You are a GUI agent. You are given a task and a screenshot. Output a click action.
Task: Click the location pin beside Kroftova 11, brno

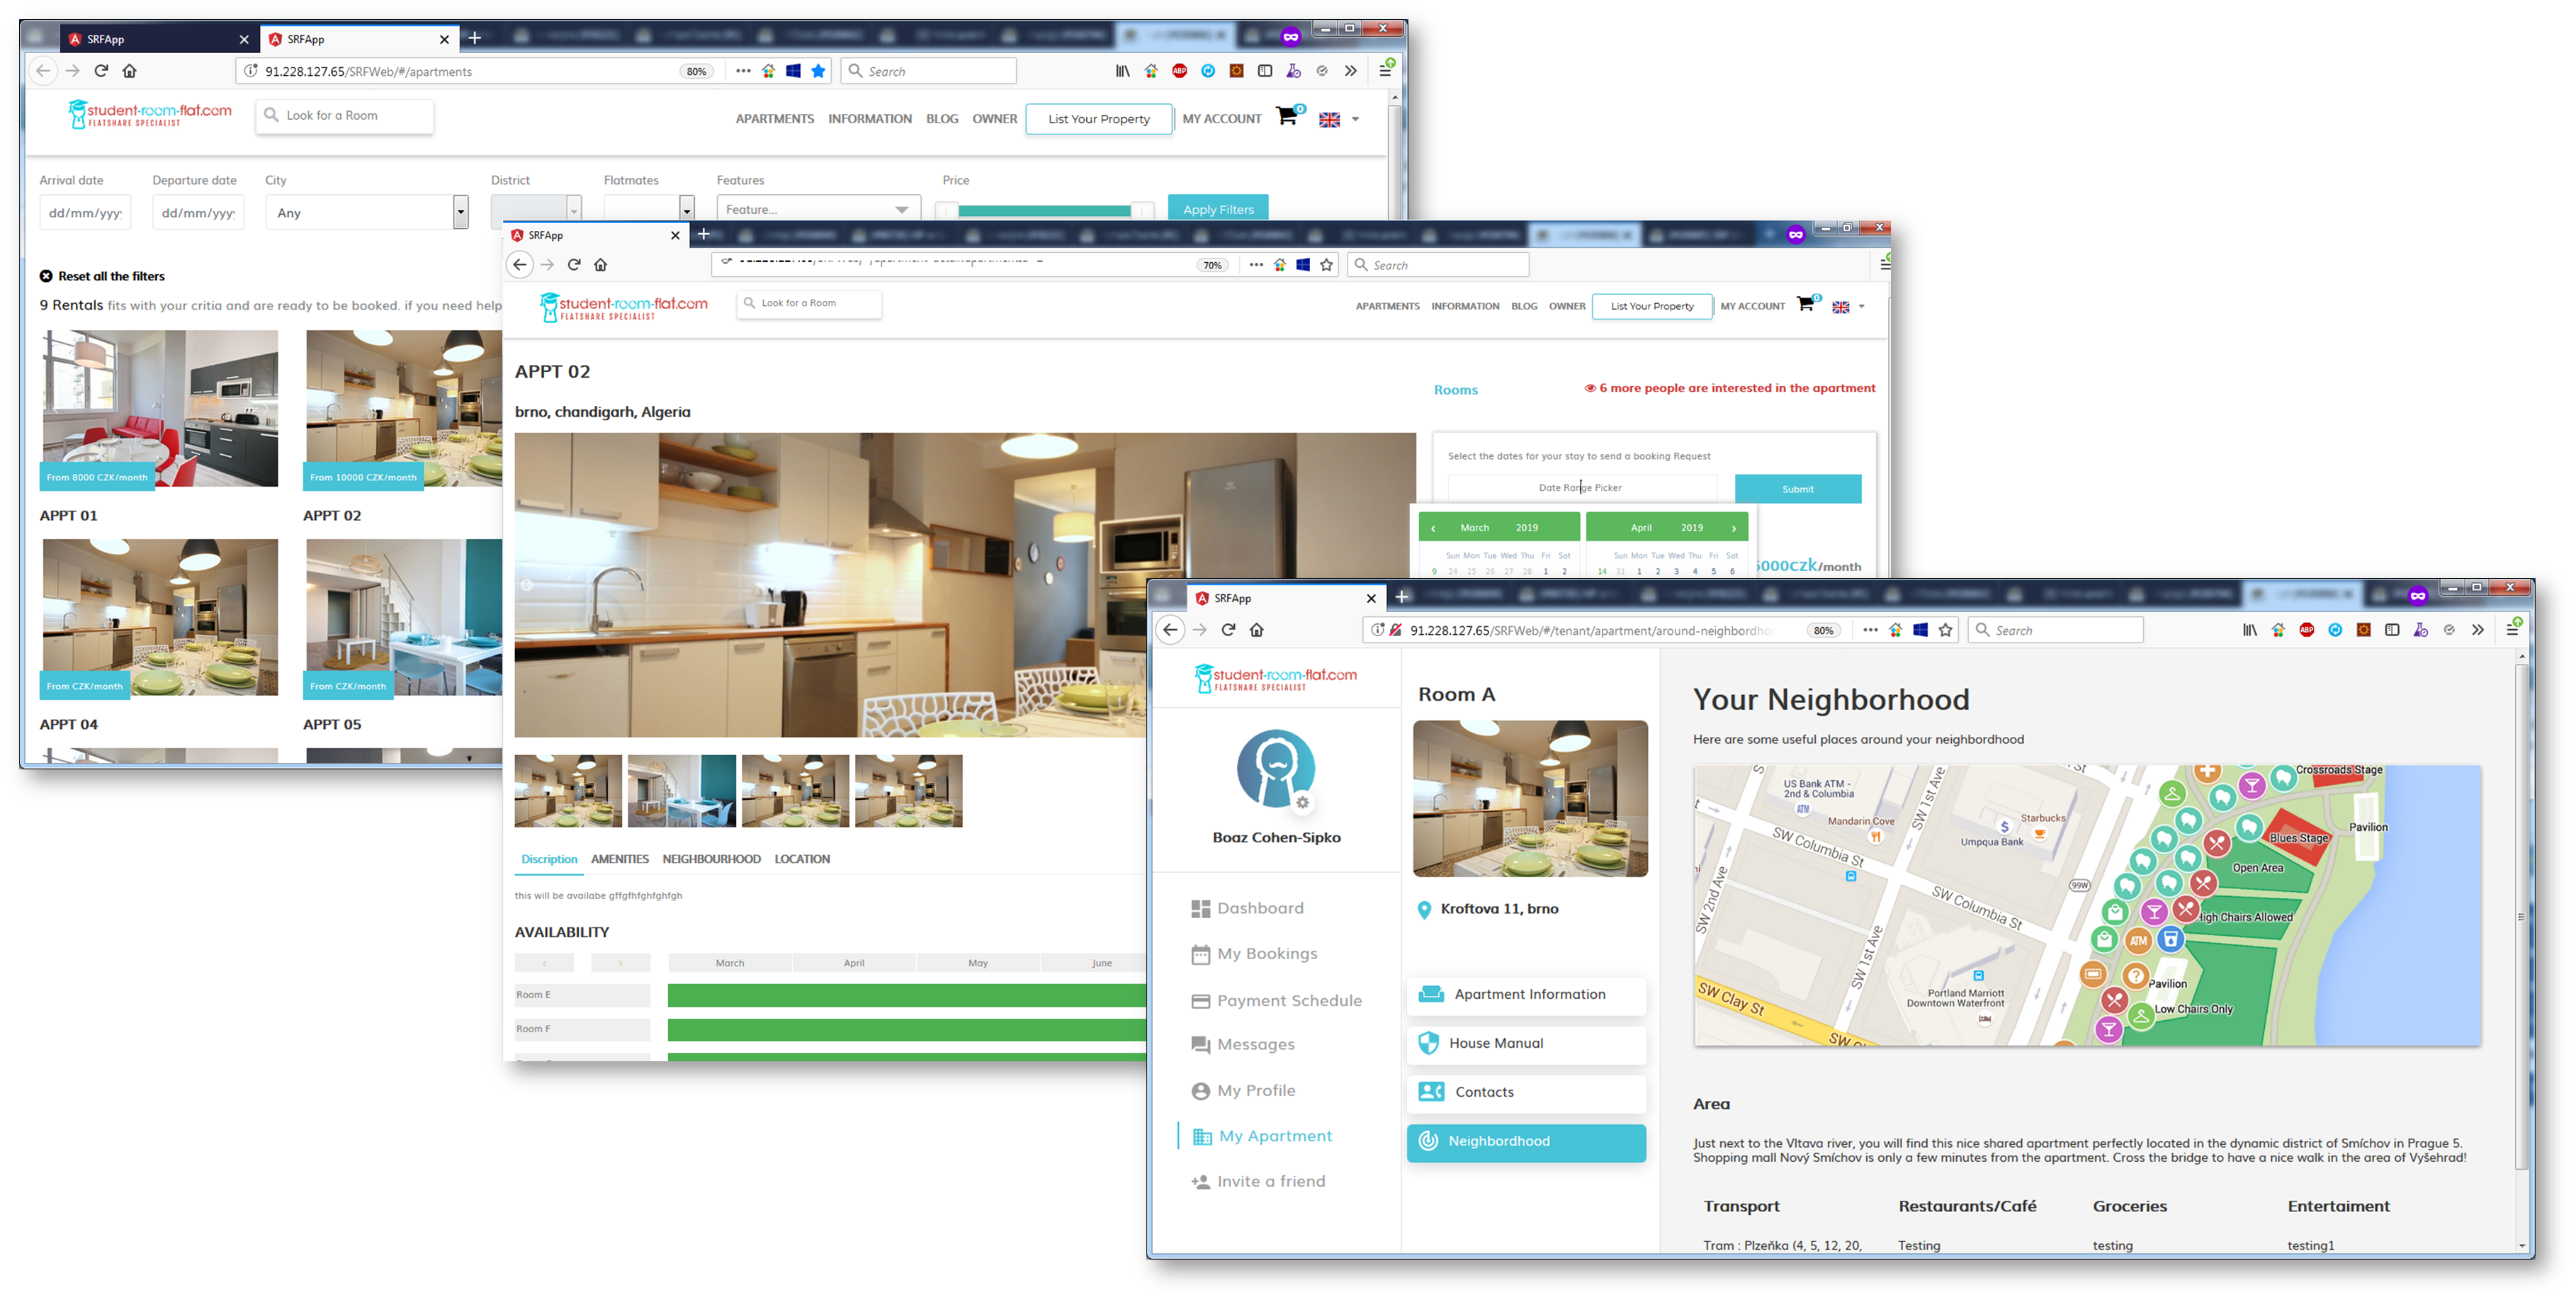pos(1424,910)
